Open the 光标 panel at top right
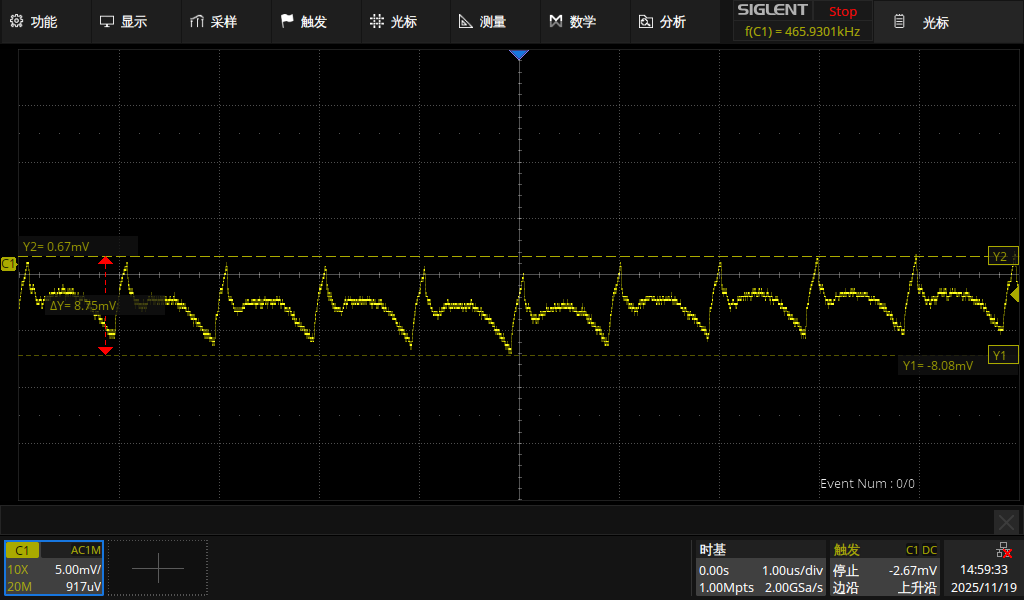Image resolution: width=1024 pixels, height=600 pixels. click(x=922, y=22)
